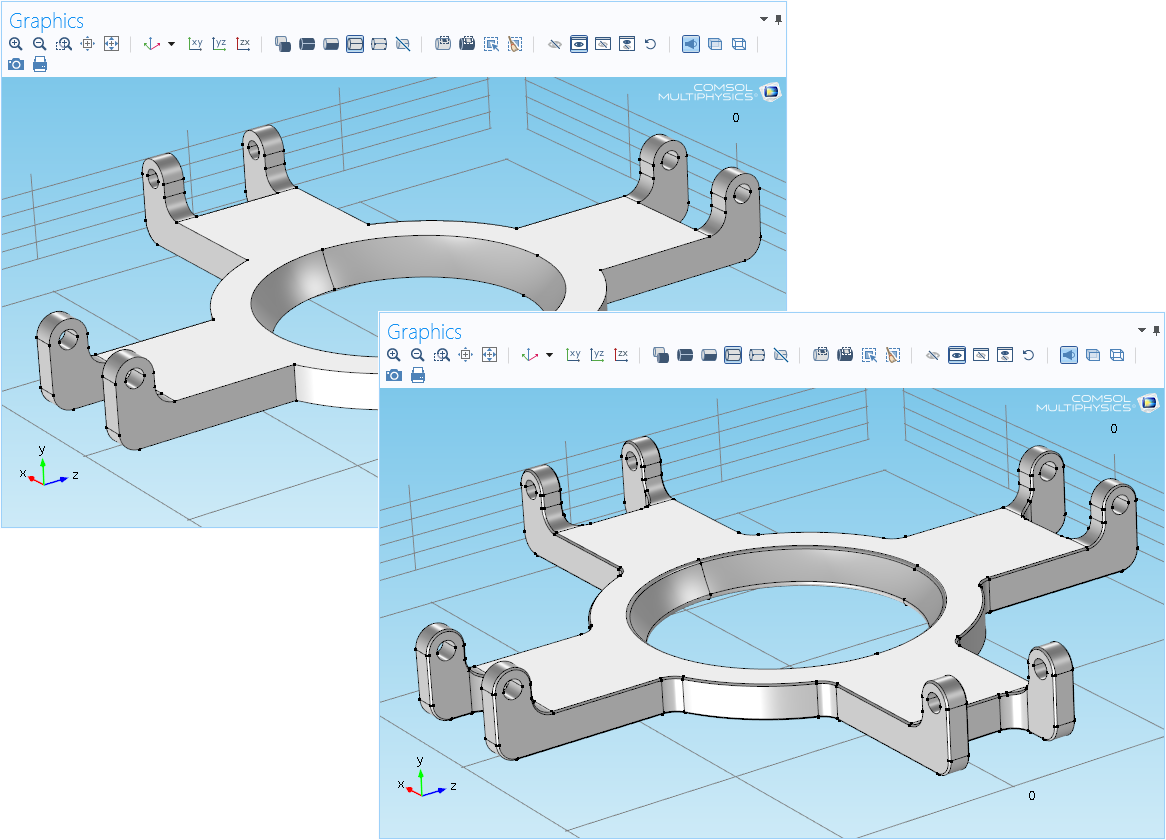
Task: Open default view dropdown arrow in front Graphics window
Action: point(550,355)
